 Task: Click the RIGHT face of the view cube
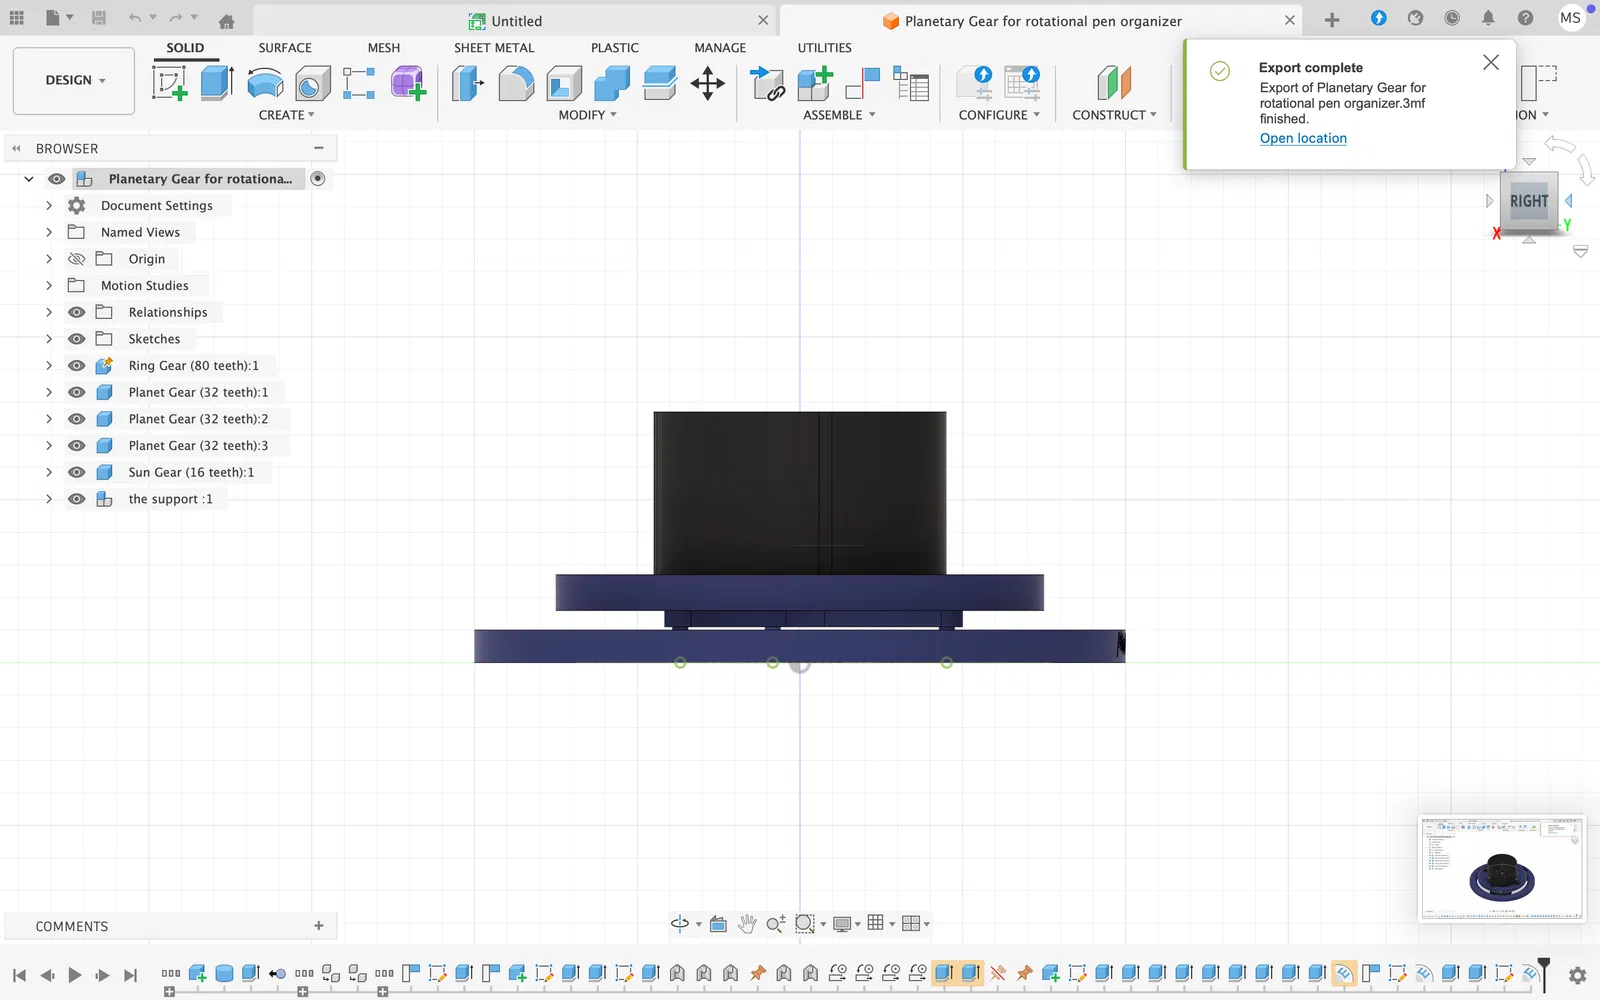pos(1529,201)
